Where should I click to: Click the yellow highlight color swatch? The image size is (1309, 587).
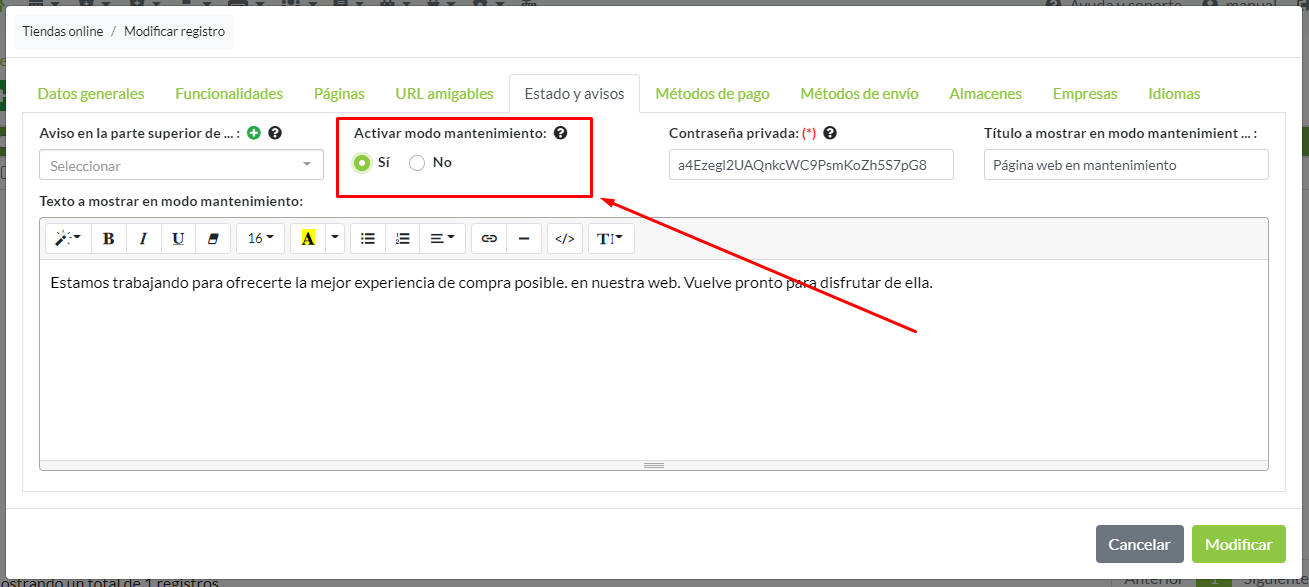tap(308, 238)
